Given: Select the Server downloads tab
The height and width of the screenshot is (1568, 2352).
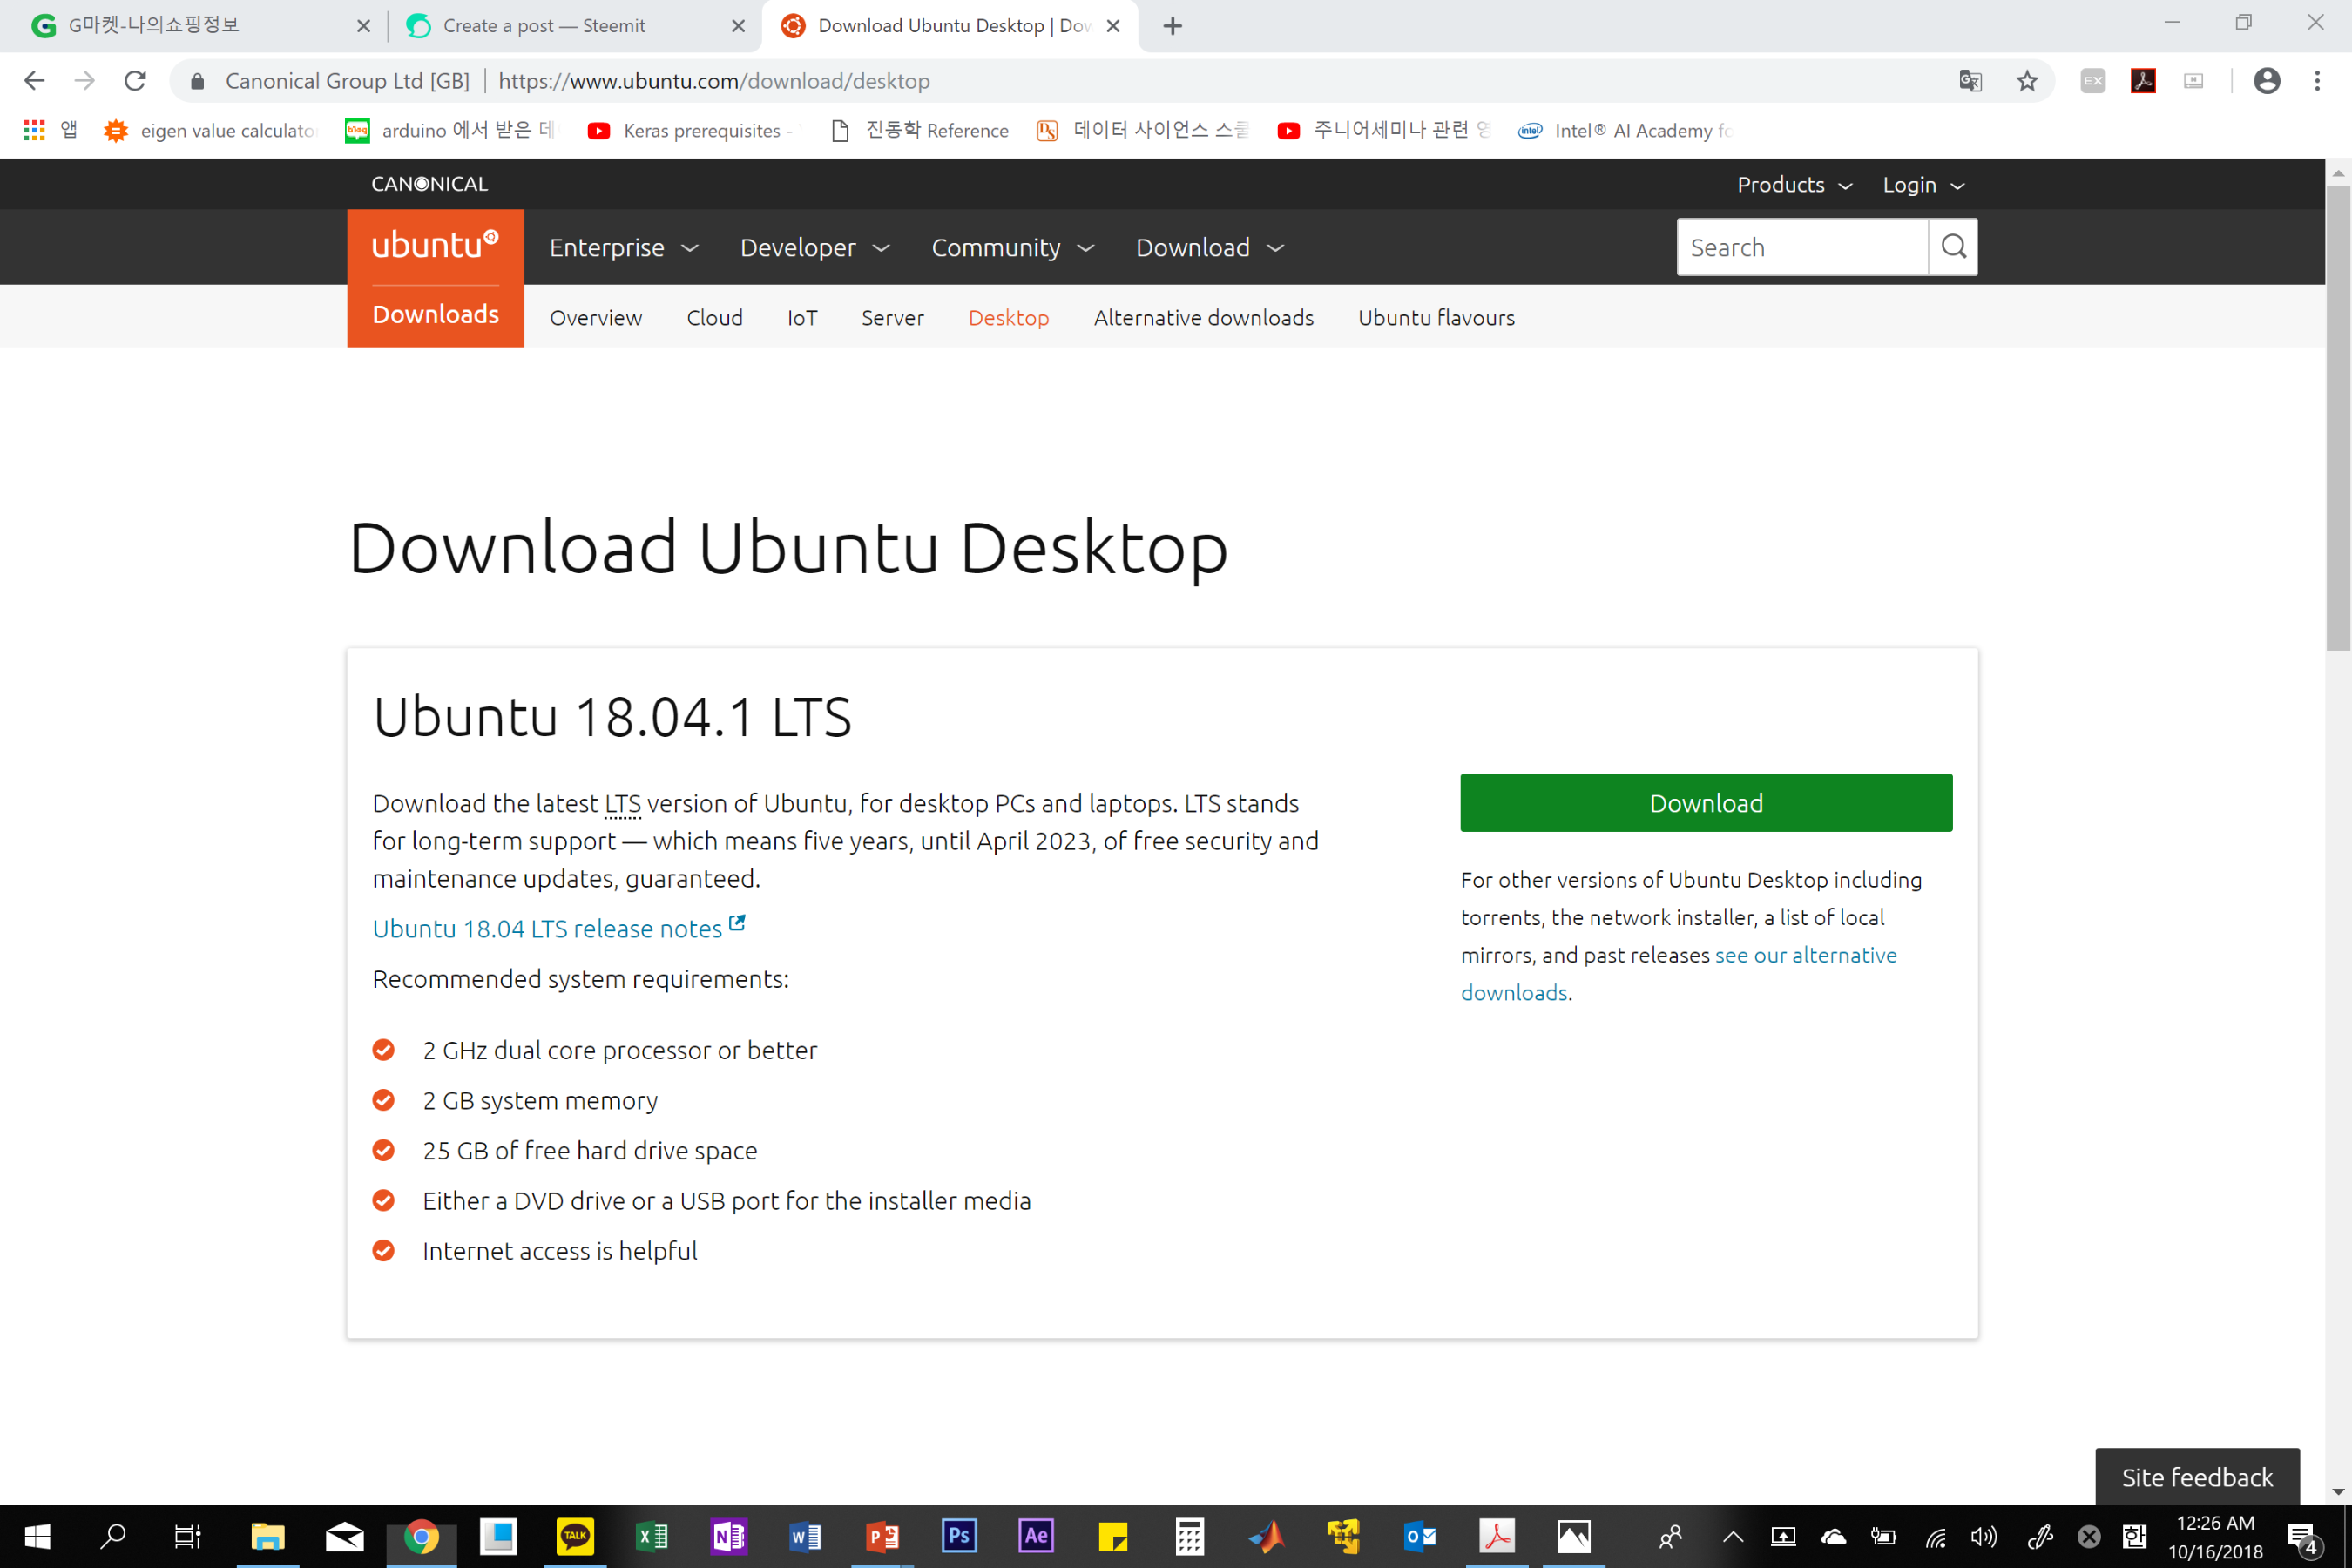Looking at the screenshot, I should click(892, 318).
